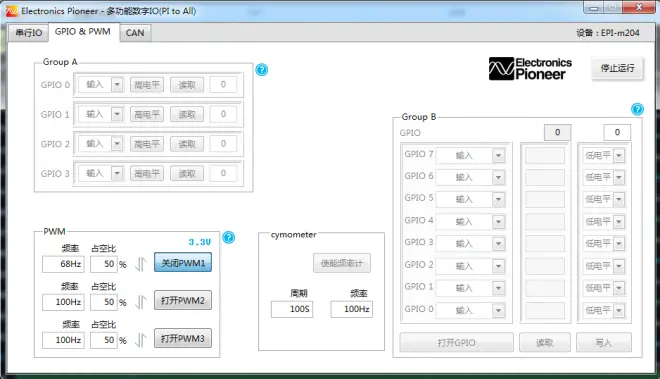This screenshot has height=379, width=660.
Task: Click Group B 读取 button
Action: (x=545, y=342)
